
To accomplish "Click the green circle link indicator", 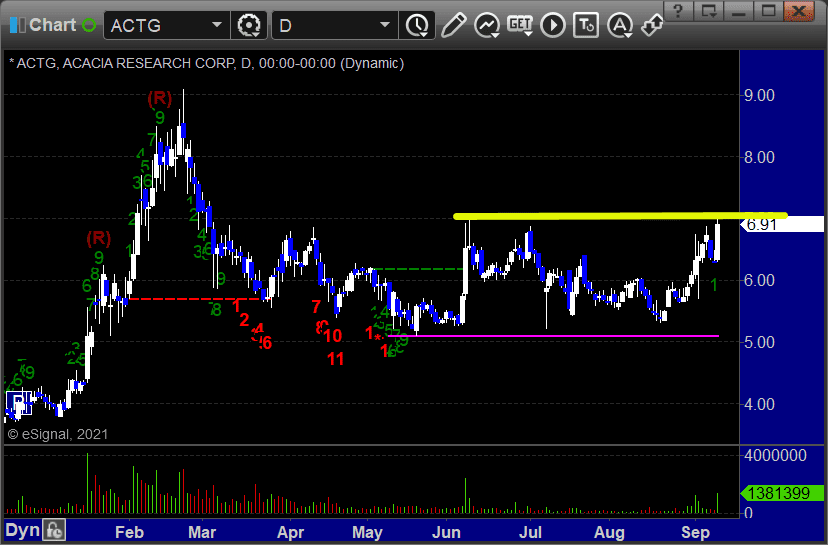I will [x=89, y=25].
